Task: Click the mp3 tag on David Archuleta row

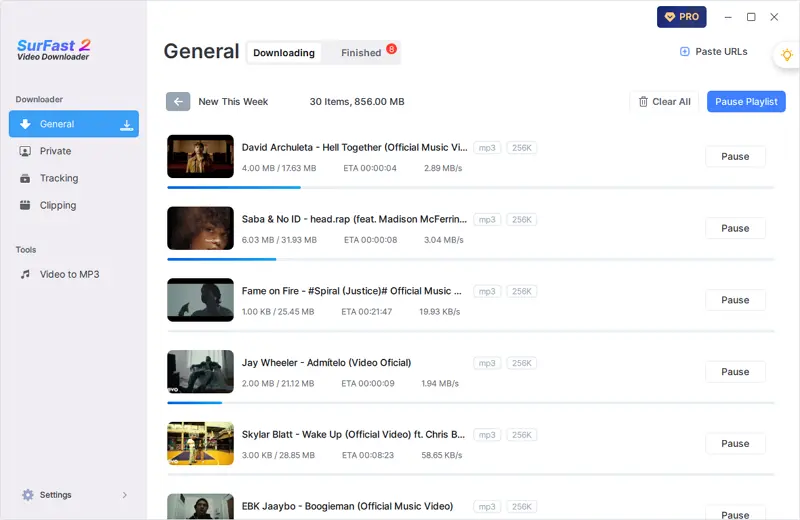Action: pos(487,147)
